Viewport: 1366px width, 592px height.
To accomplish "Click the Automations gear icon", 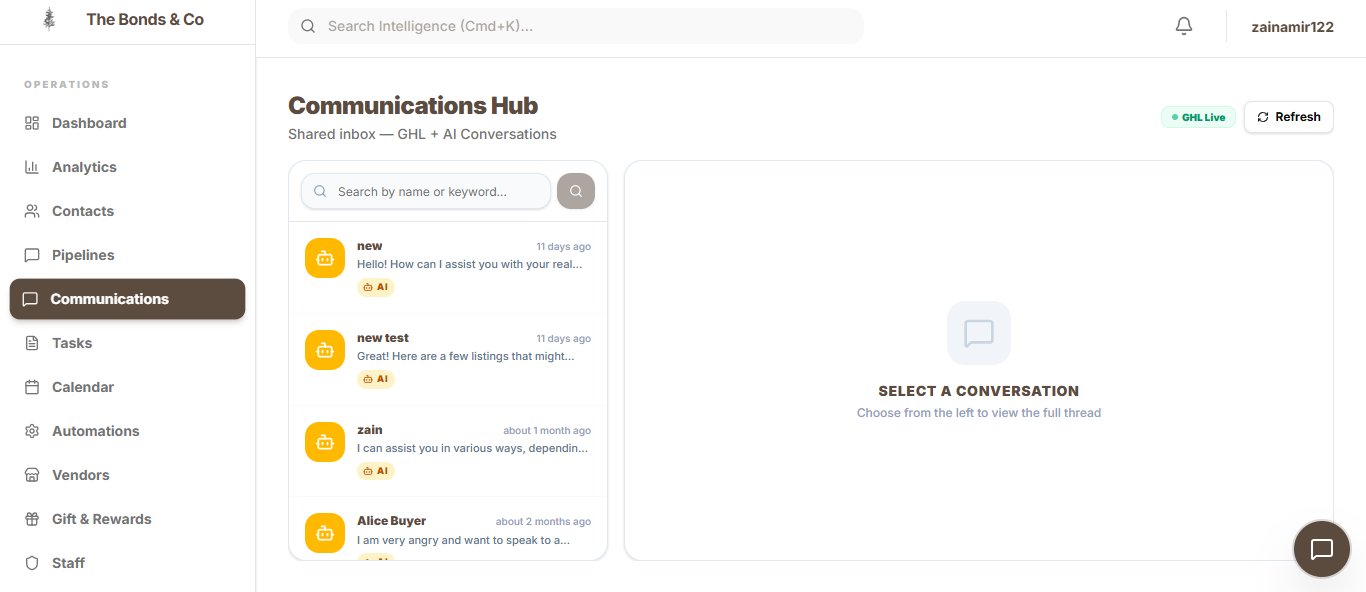I will coord(32,431).
